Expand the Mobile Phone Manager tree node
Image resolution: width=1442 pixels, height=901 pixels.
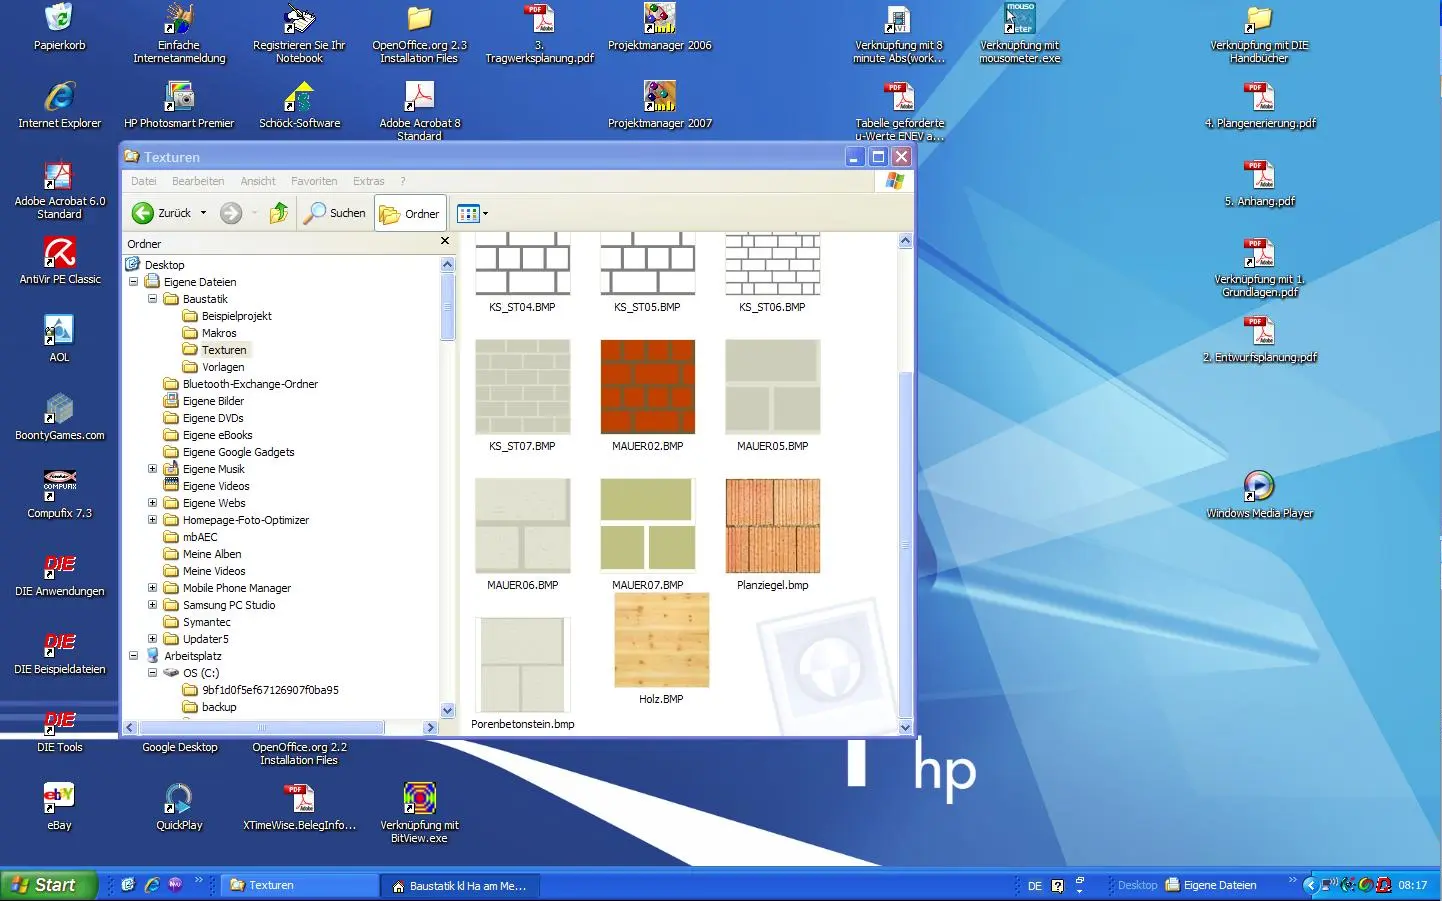(x=152, y=588)
